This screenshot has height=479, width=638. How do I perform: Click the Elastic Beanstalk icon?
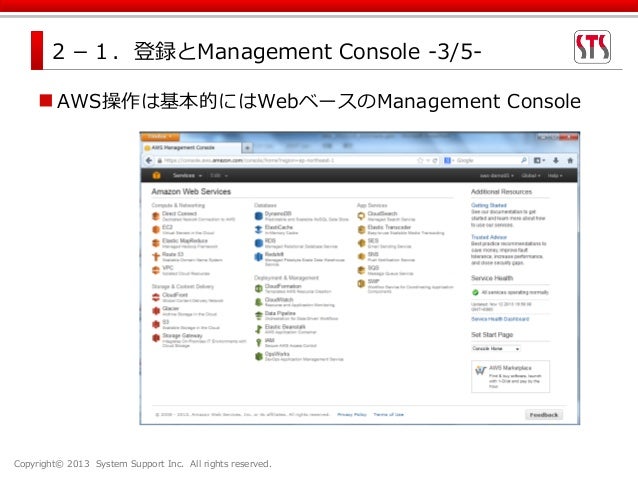pyautogui.click(x=258, y=329)
